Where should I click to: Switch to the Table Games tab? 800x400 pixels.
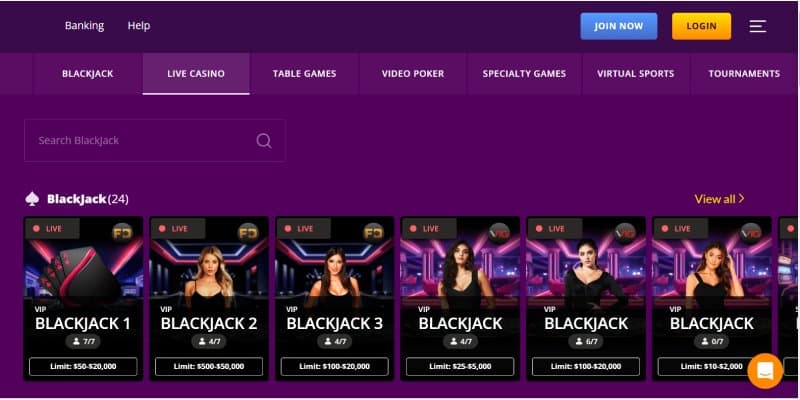click(x=304, y=74)
